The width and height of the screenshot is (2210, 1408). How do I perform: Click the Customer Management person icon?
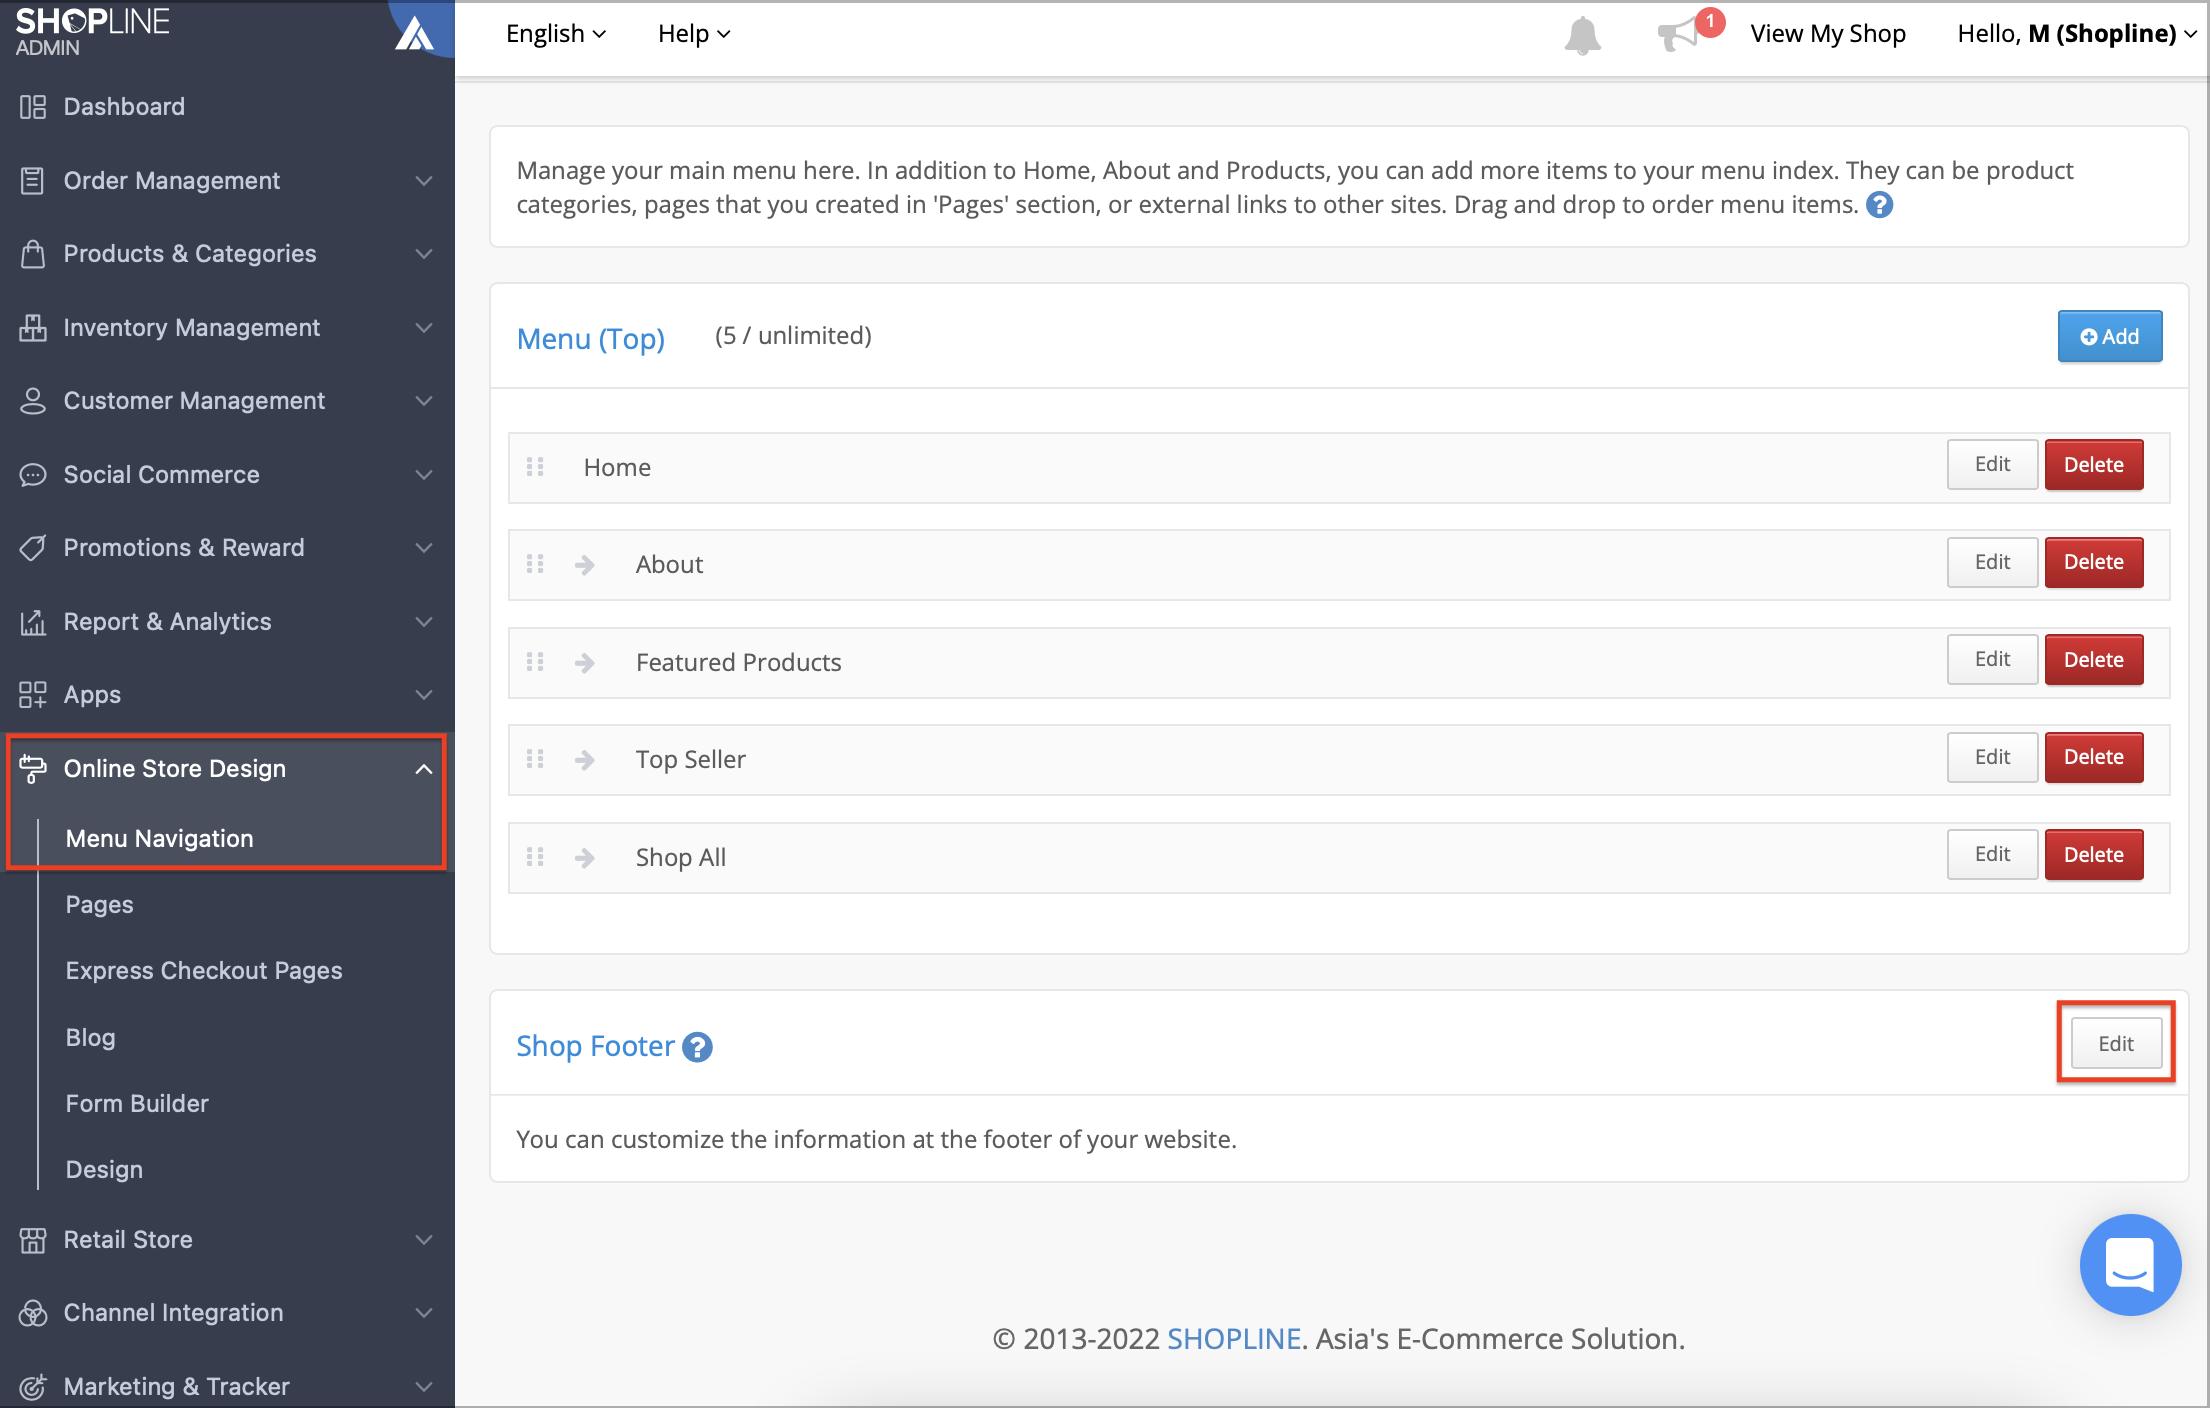point(33,401)
